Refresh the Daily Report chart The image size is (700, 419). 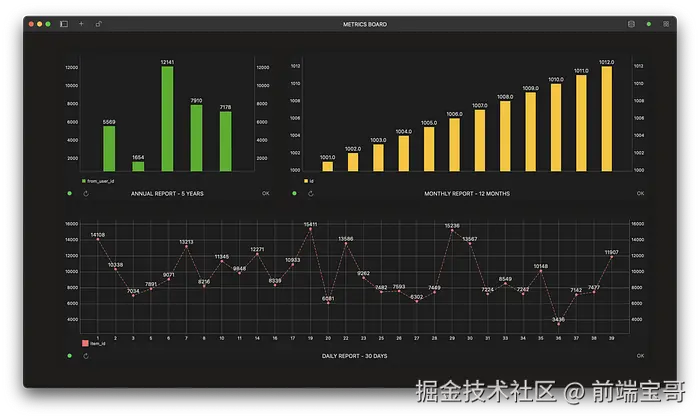[86, 356]
